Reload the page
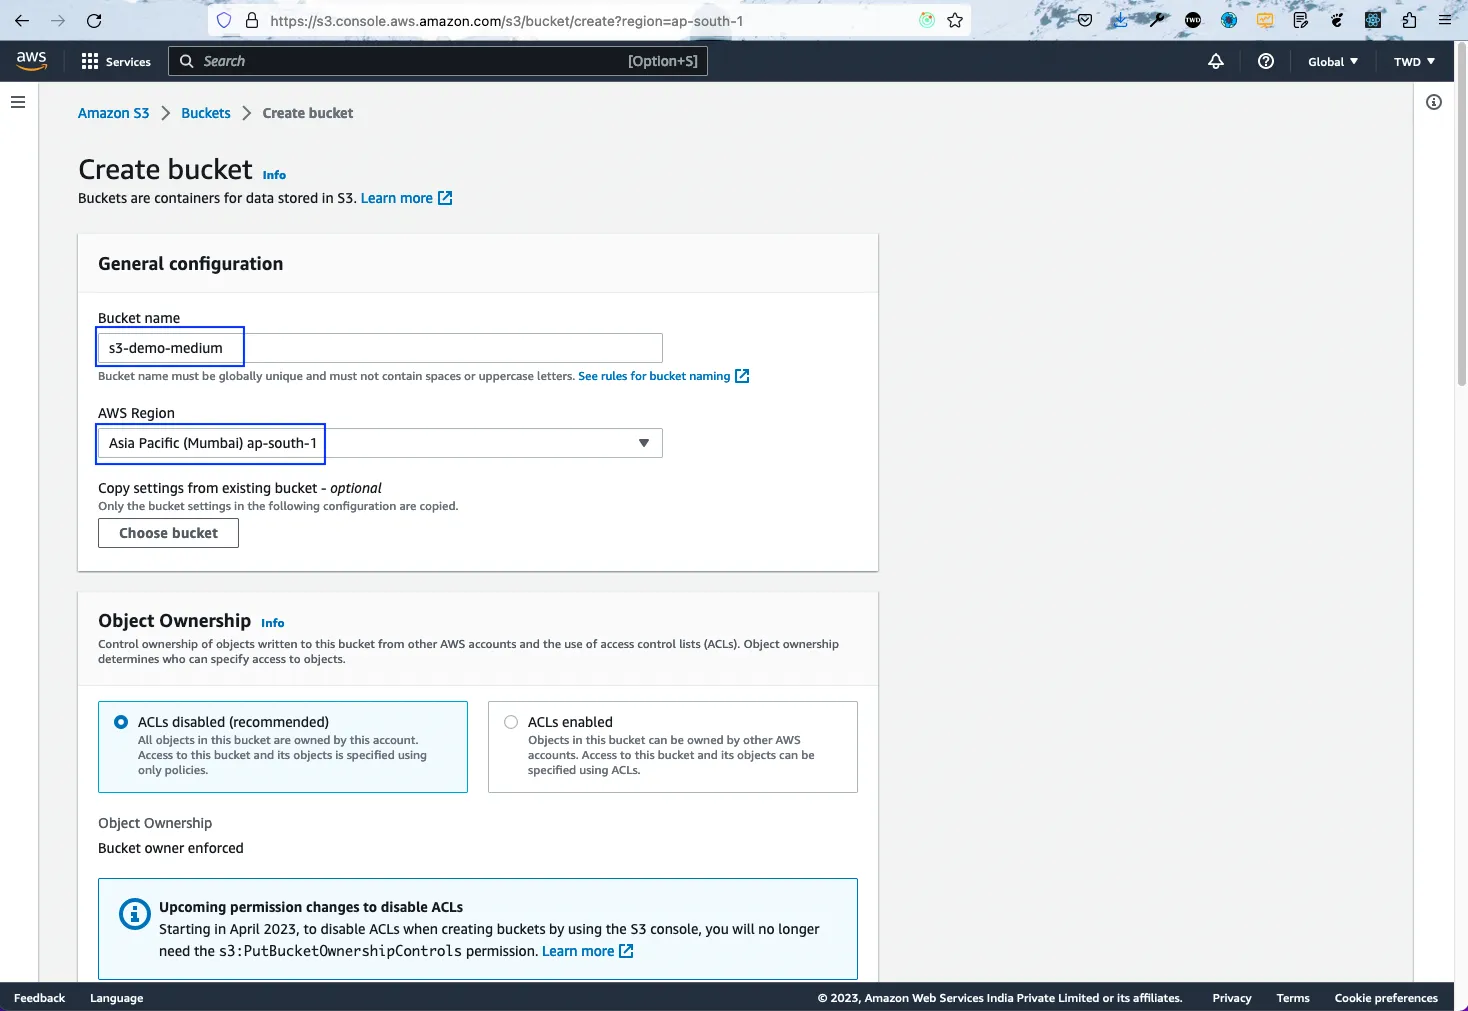Viewport: 1468px width, 1011px height. [x=94, y=20]
